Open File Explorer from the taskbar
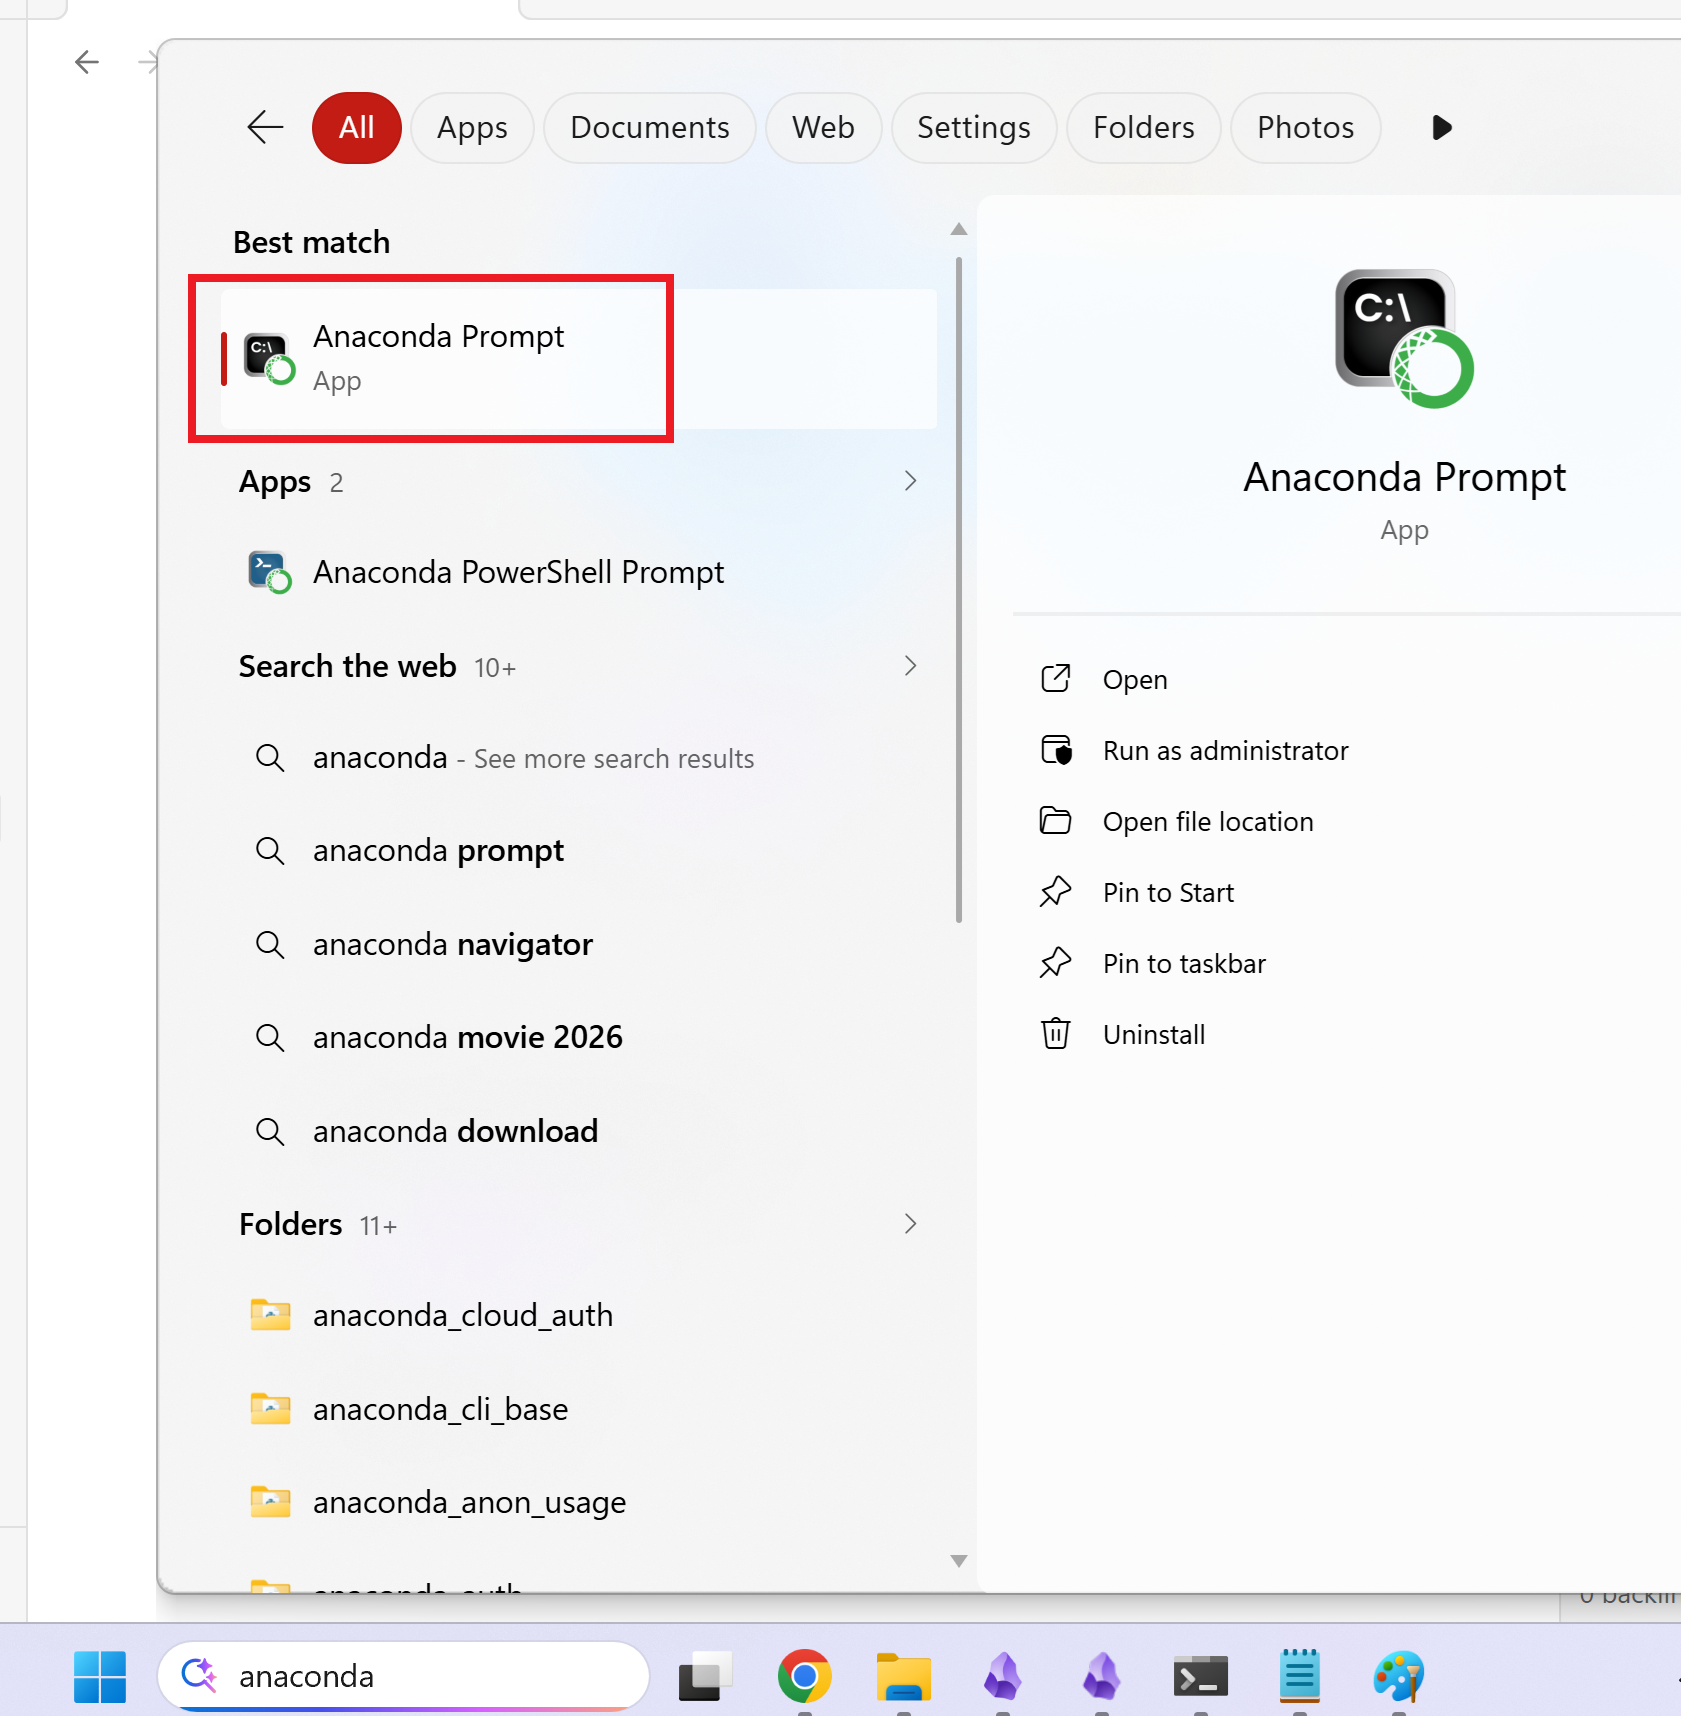 coord(904,1676)
